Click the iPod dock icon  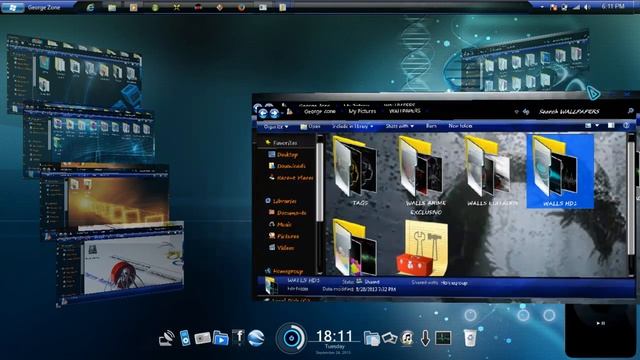[185, 338]
